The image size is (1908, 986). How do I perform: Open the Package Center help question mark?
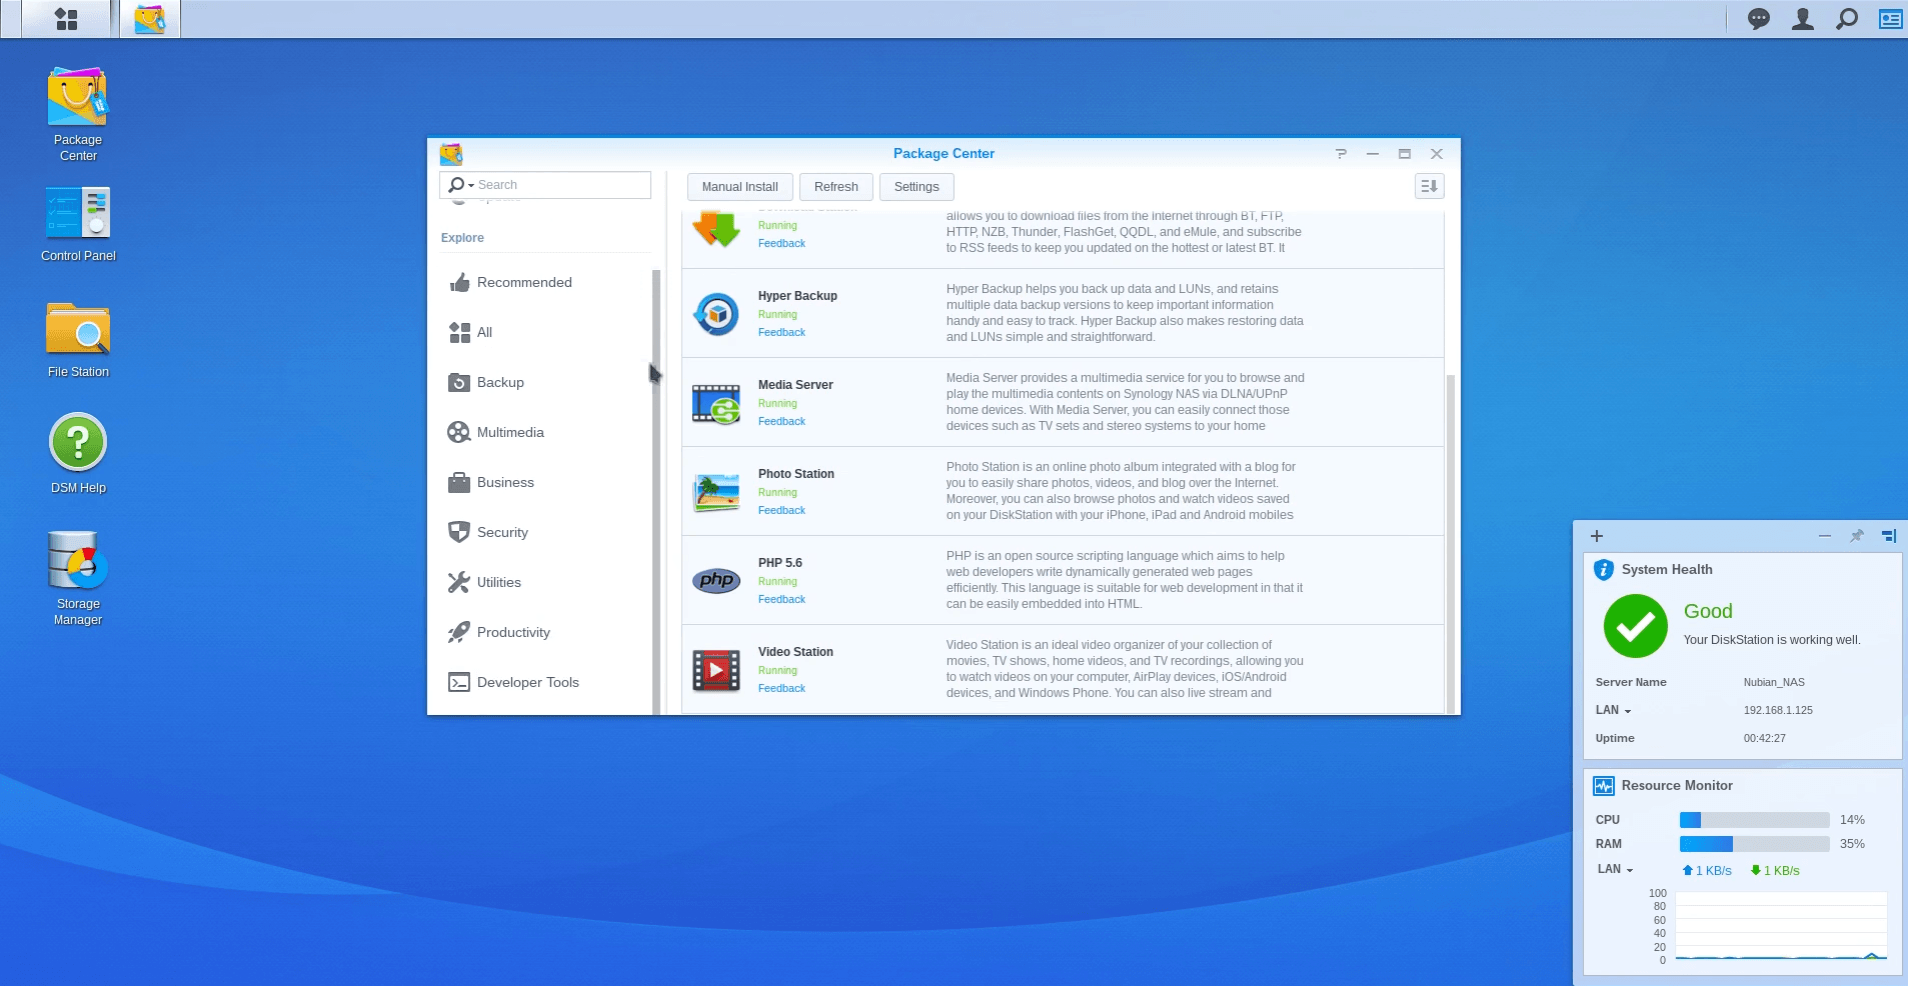[x=1341, y=153]
